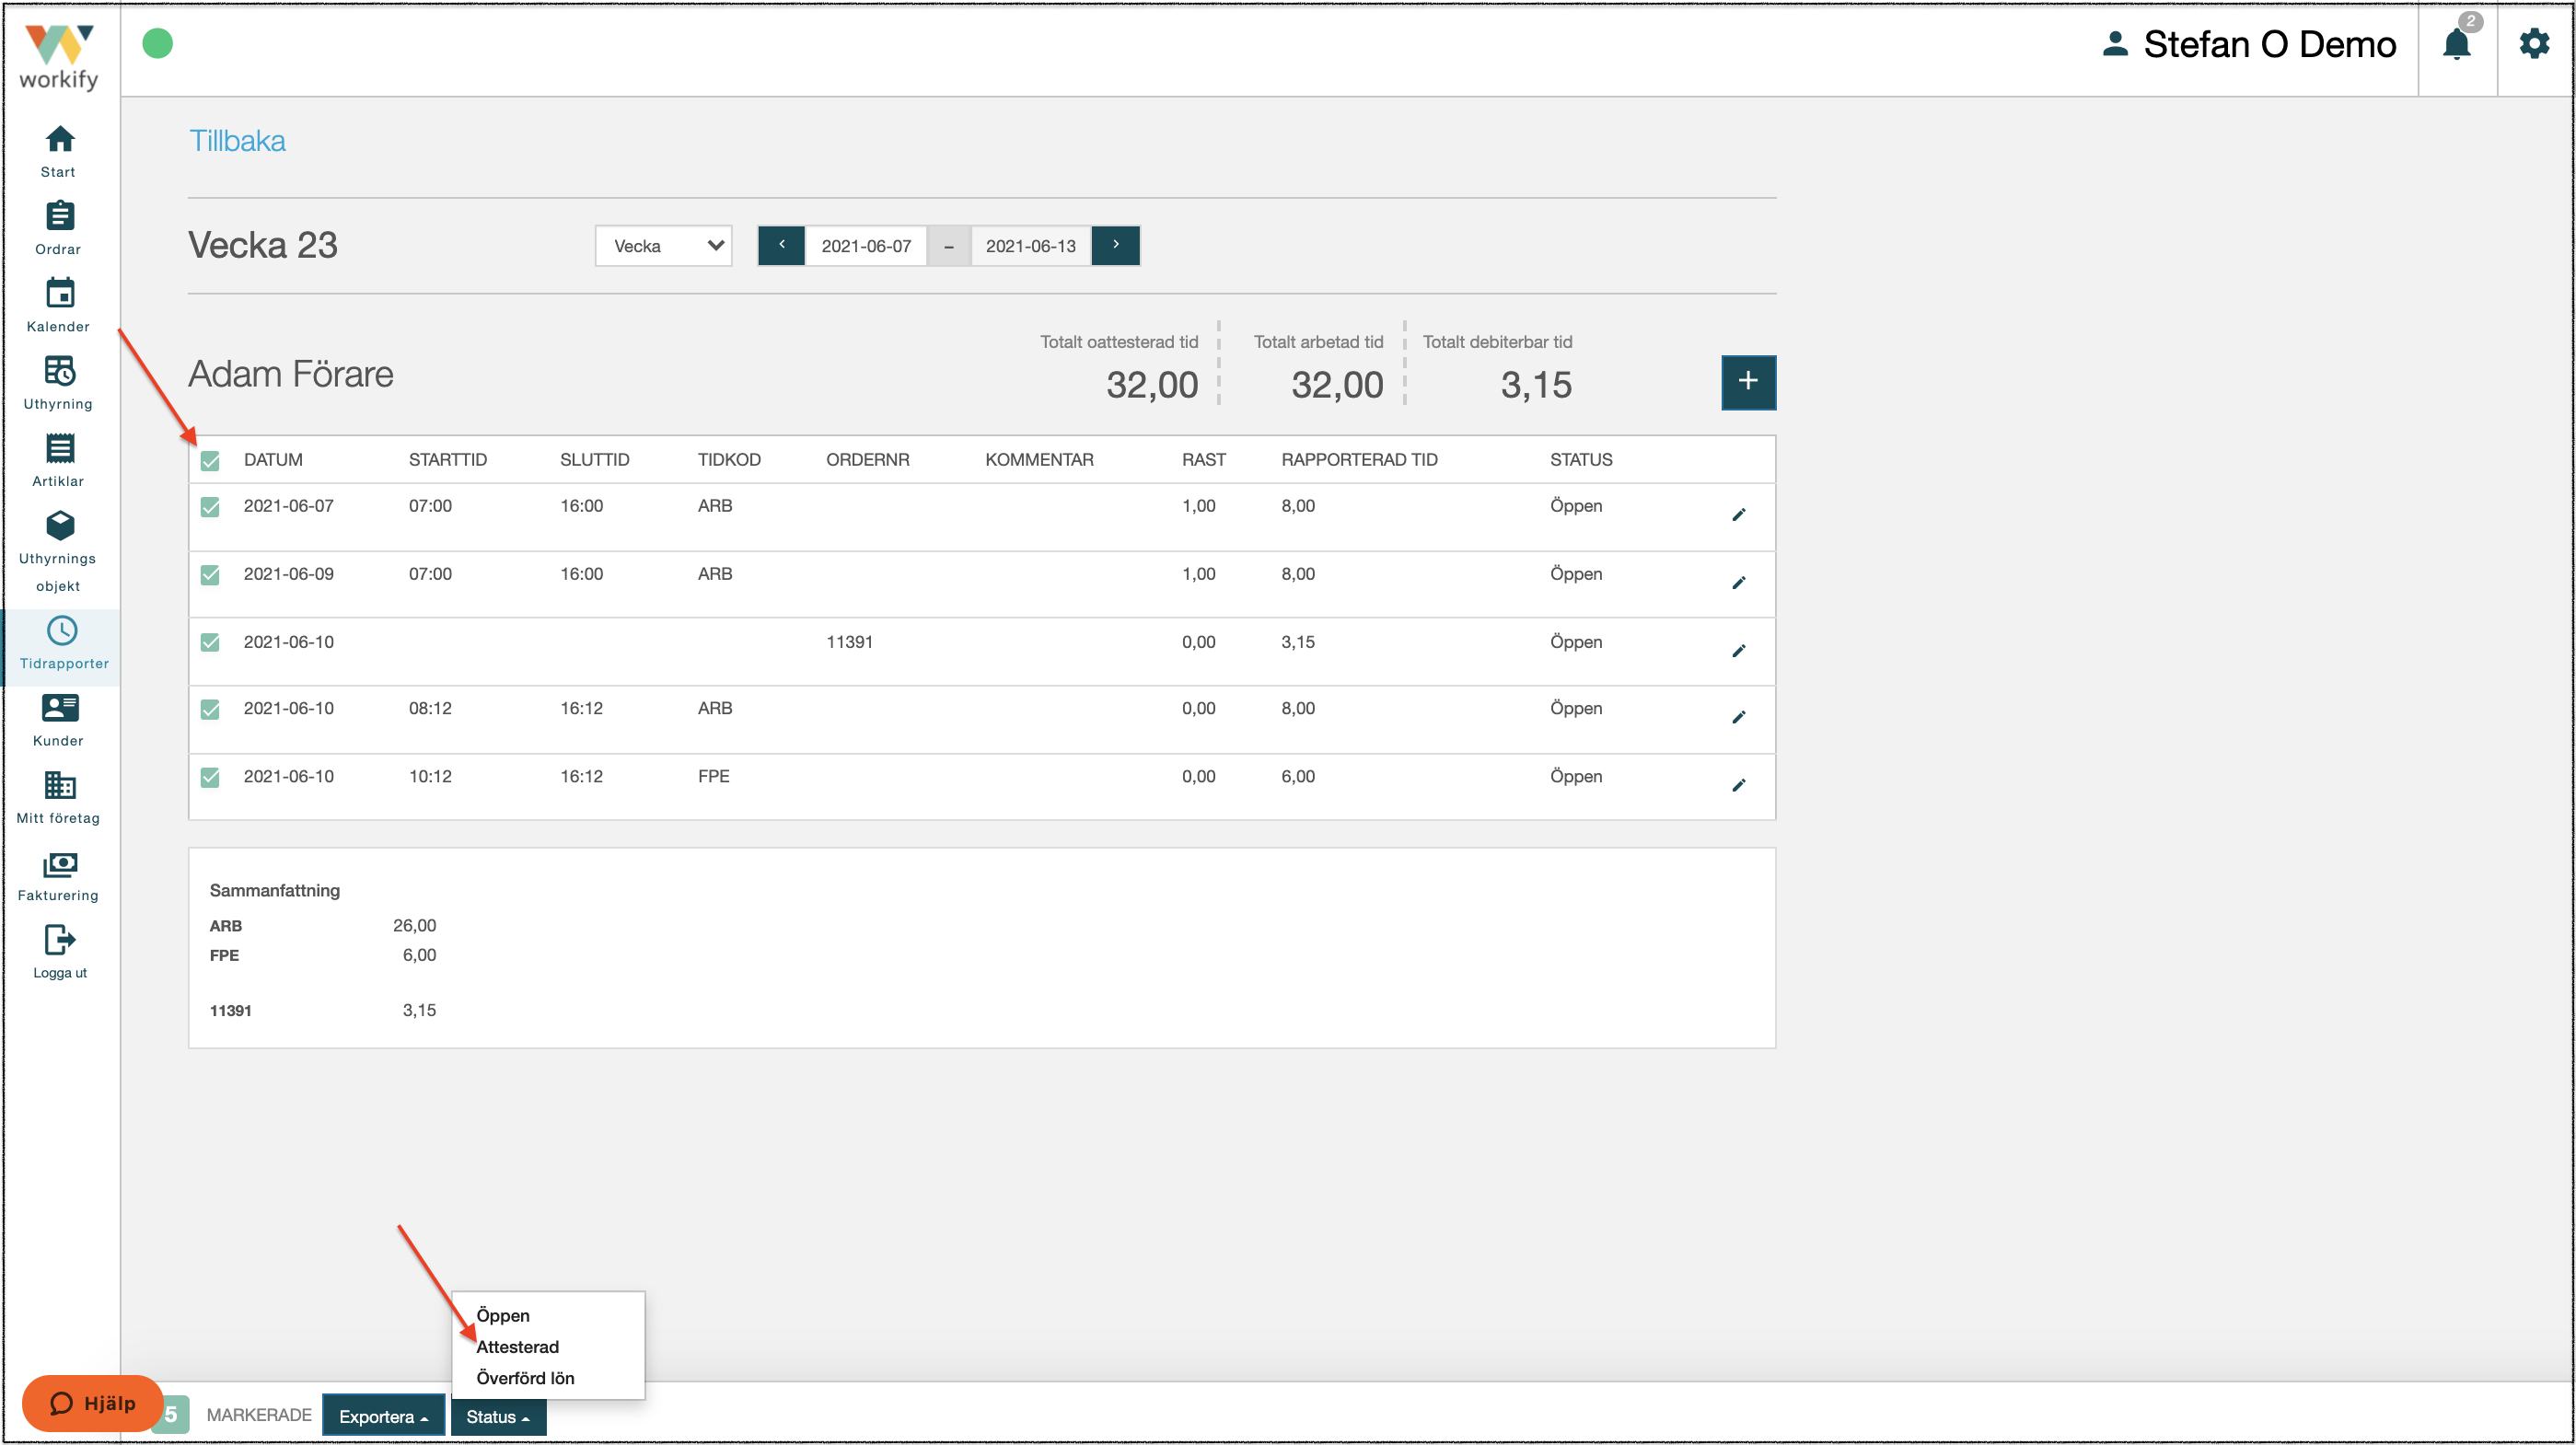Edit the FPE time entry

(1738, 785)
